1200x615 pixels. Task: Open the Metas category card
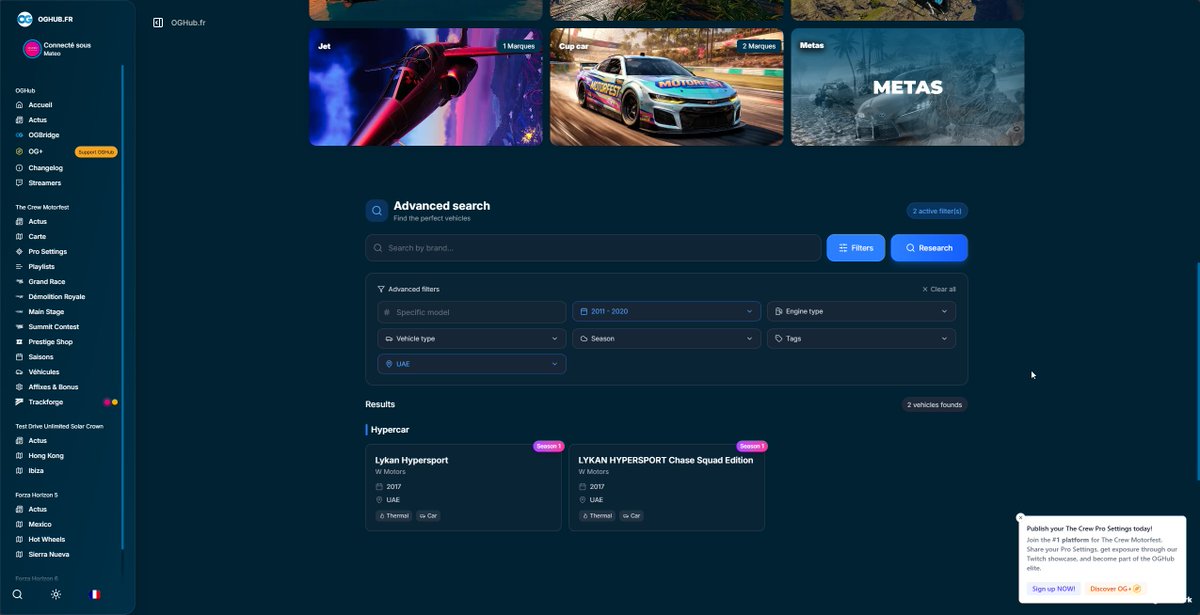[908, 87]
